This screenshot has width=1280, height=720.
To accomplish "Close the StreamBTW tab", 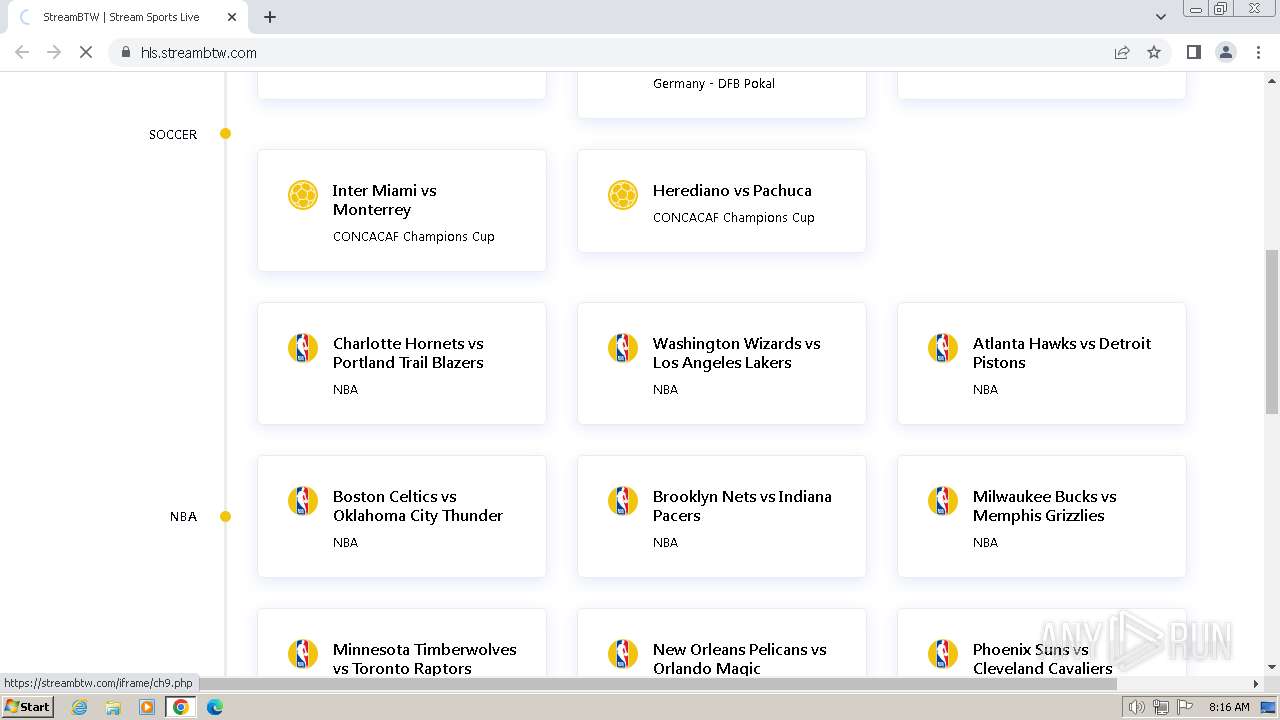I will pyautogui.click(x=232, y=17).
